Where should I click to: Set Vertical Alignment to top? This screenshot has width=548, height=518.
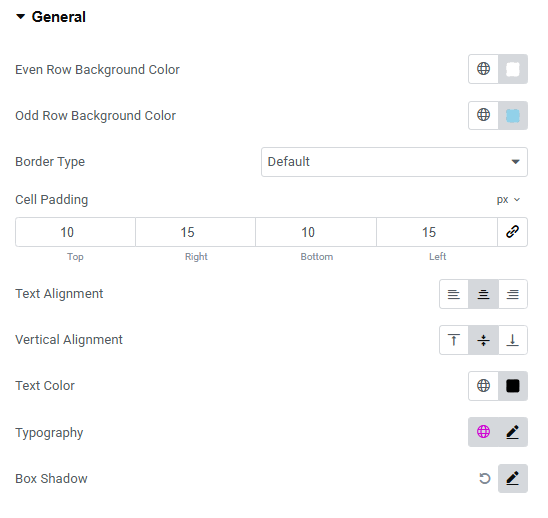tap(454, 340)
